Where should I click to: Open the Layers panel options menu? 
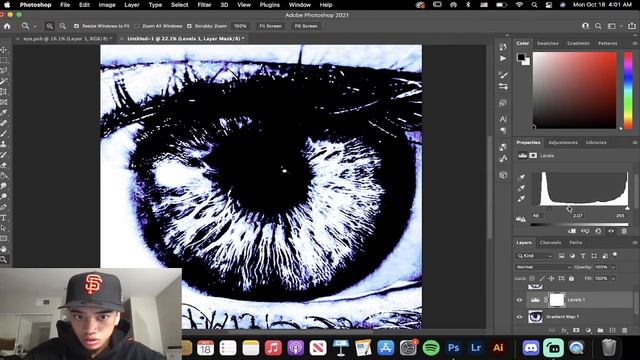point(635,242)
